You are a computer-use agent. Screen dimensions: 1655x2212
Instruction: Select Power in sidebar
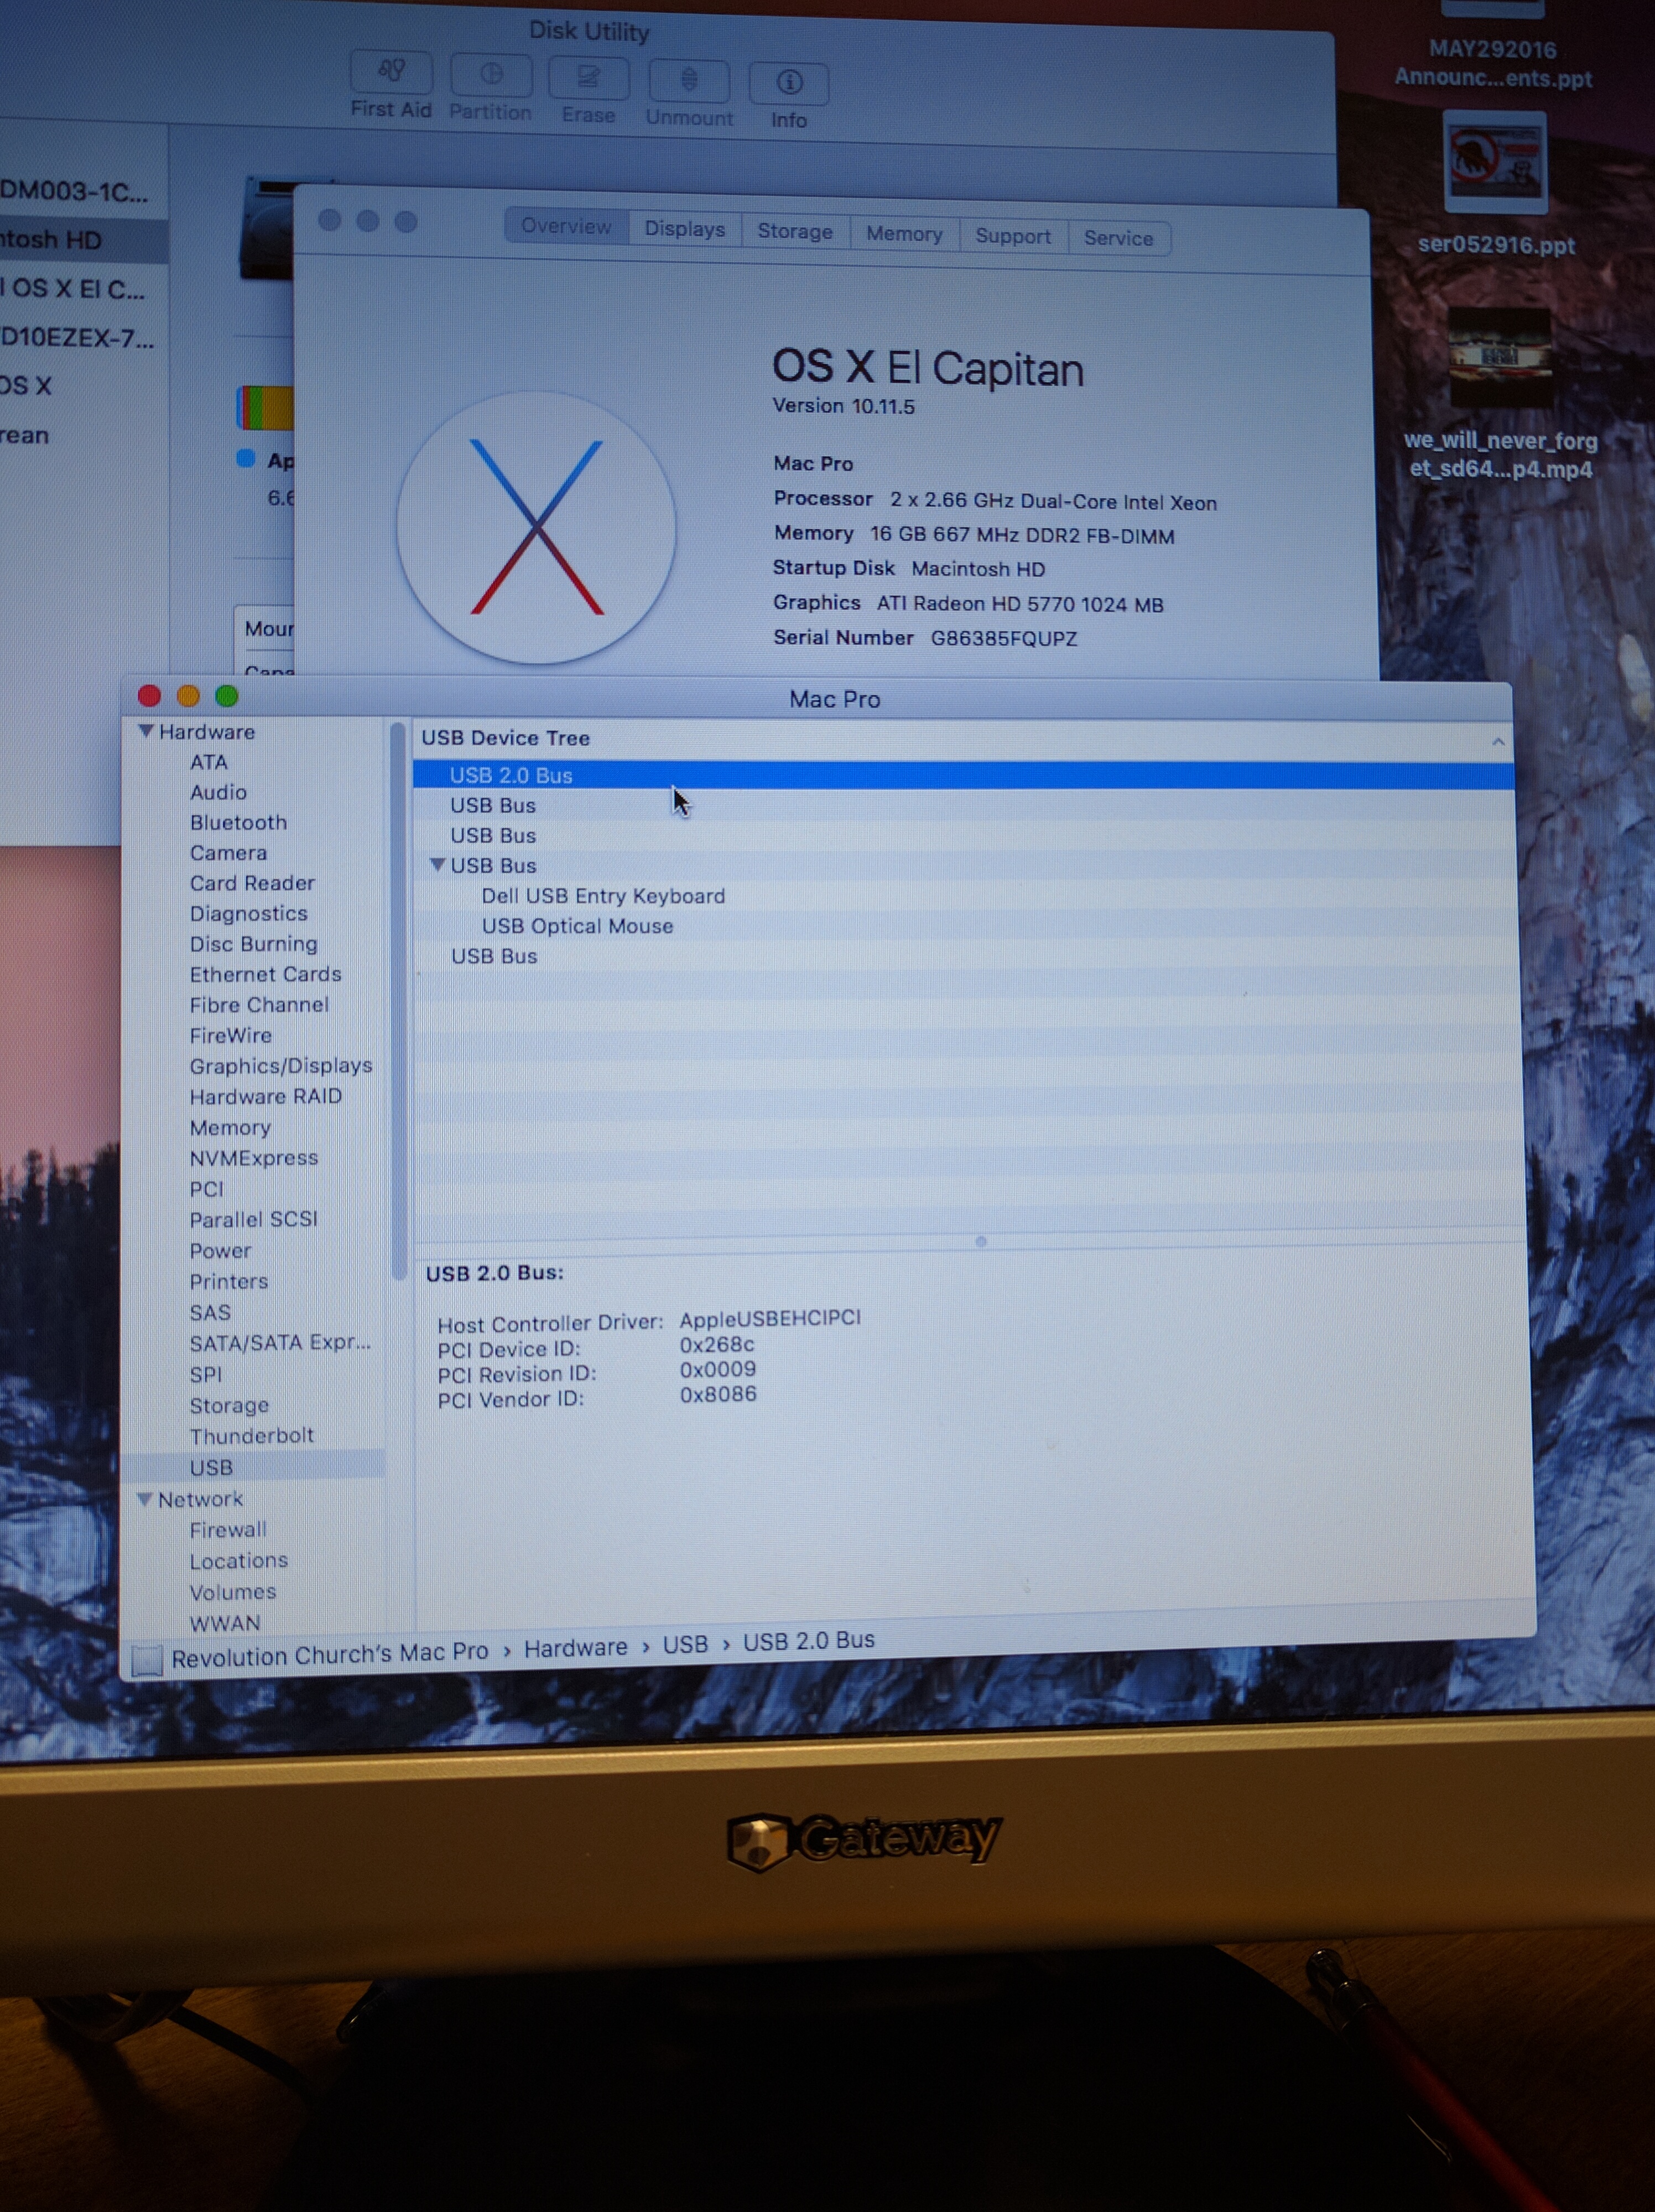point(220,1251)
